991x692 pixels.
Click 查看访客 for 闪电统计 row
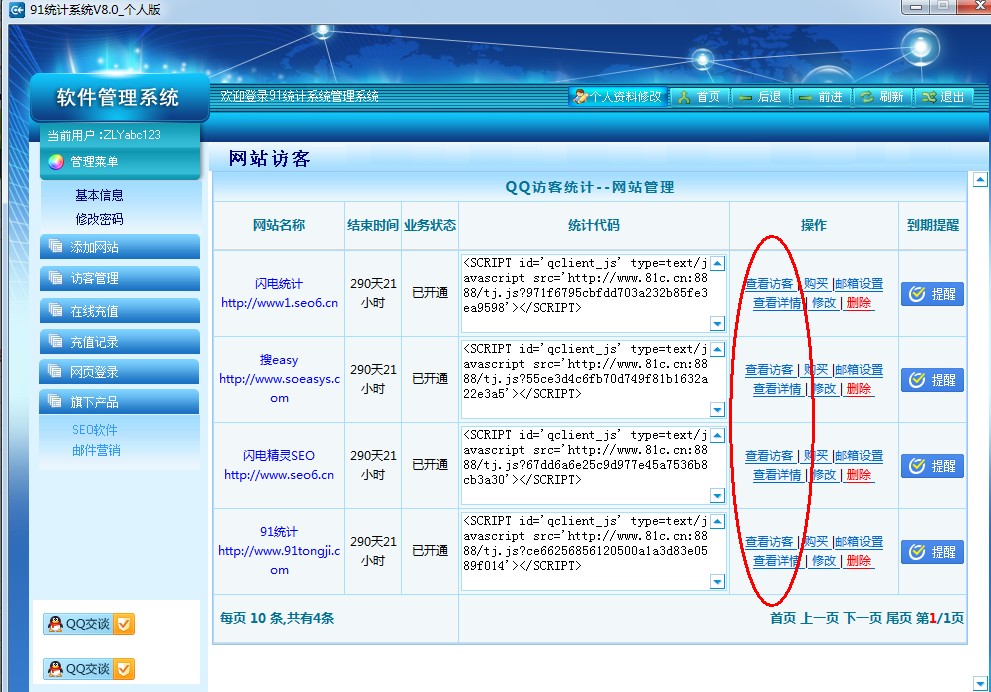click(769, 284)
